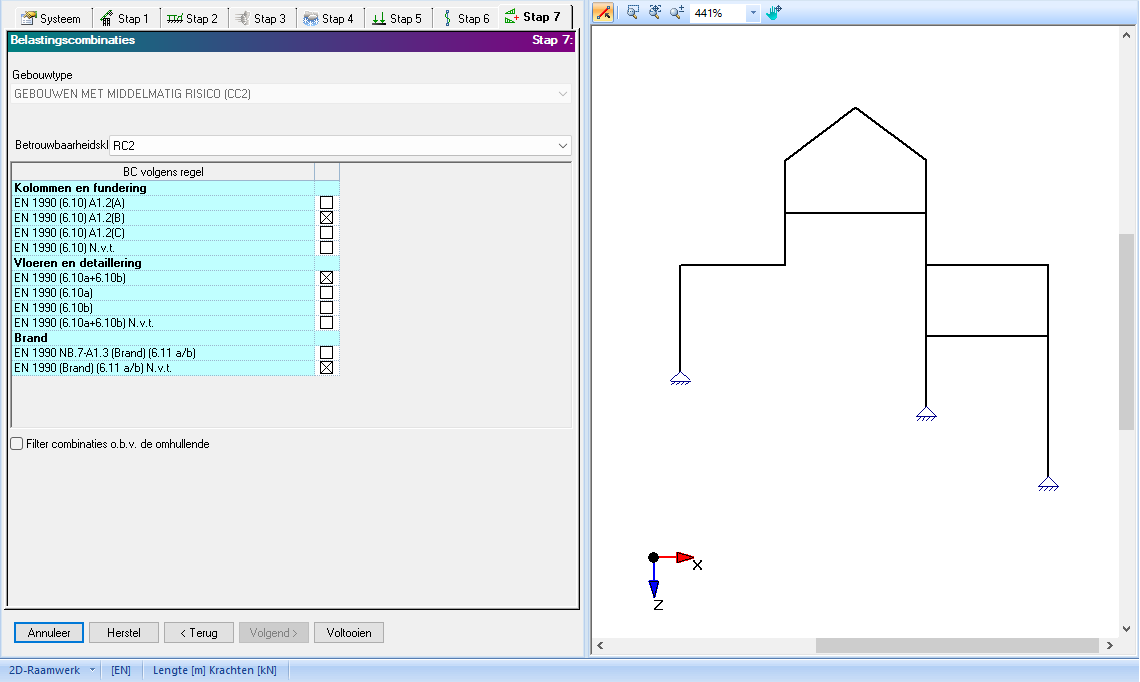Select the Kolommen en fundering group row
1140x682 pixels.
tap(163, 188)
